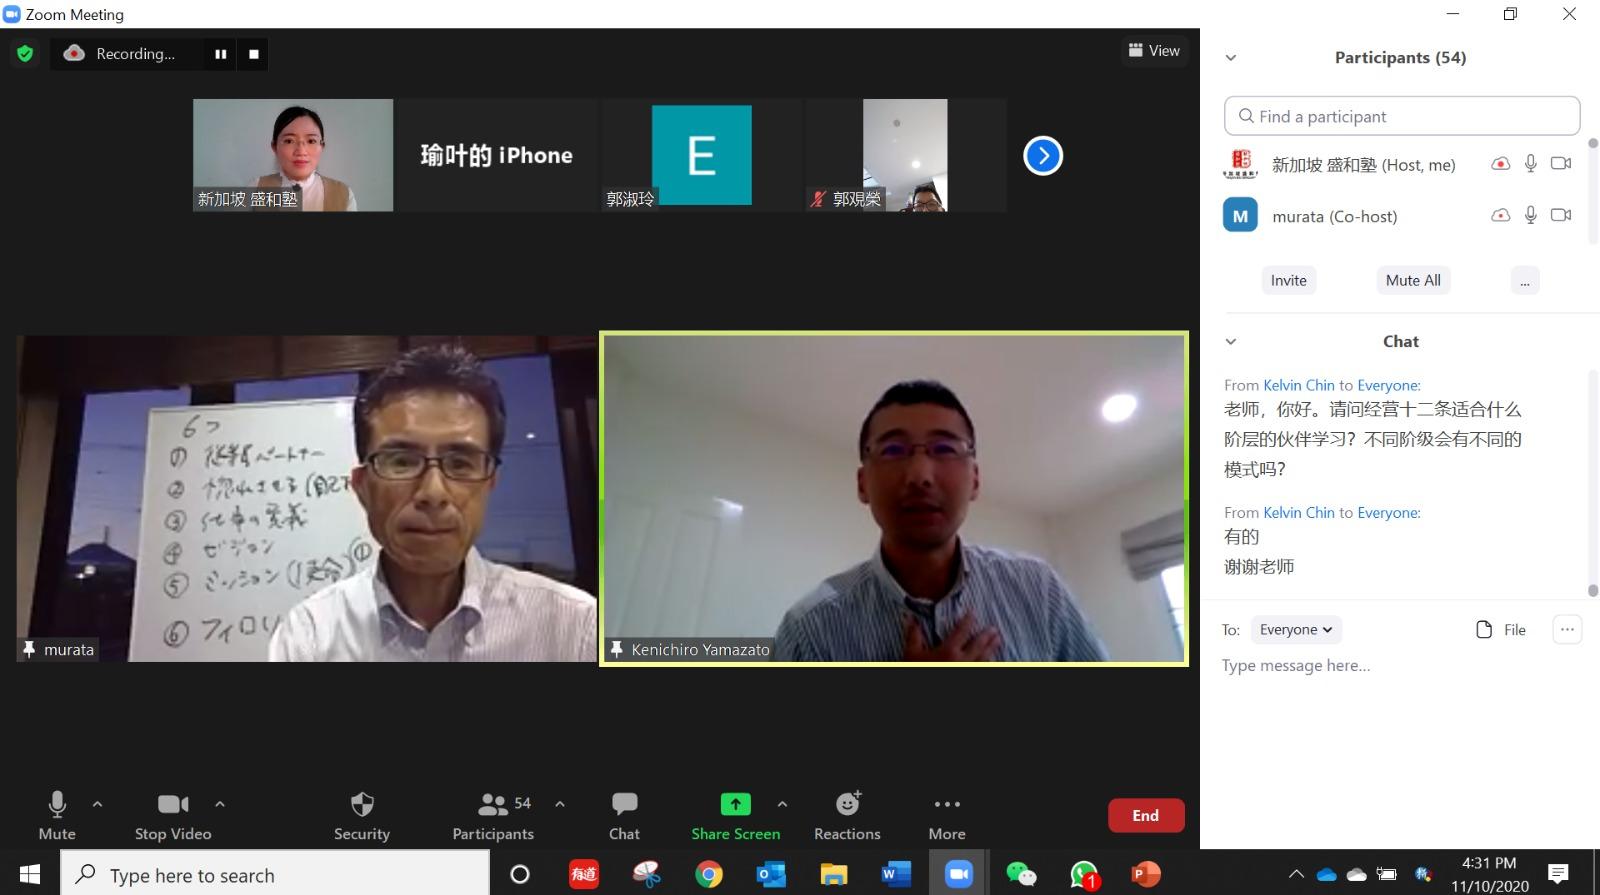Open the More options menu

click(x=946, y=815)
